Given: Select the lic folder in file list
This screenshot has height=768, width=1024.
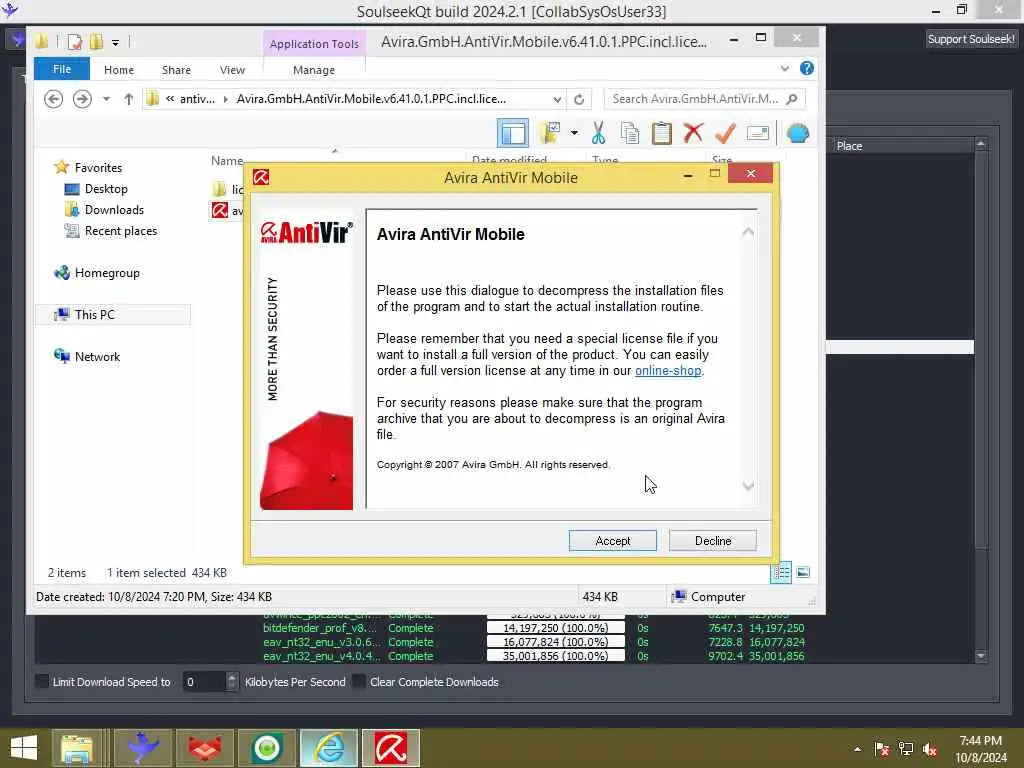Looking at the screenshot, I should point(227,189).
